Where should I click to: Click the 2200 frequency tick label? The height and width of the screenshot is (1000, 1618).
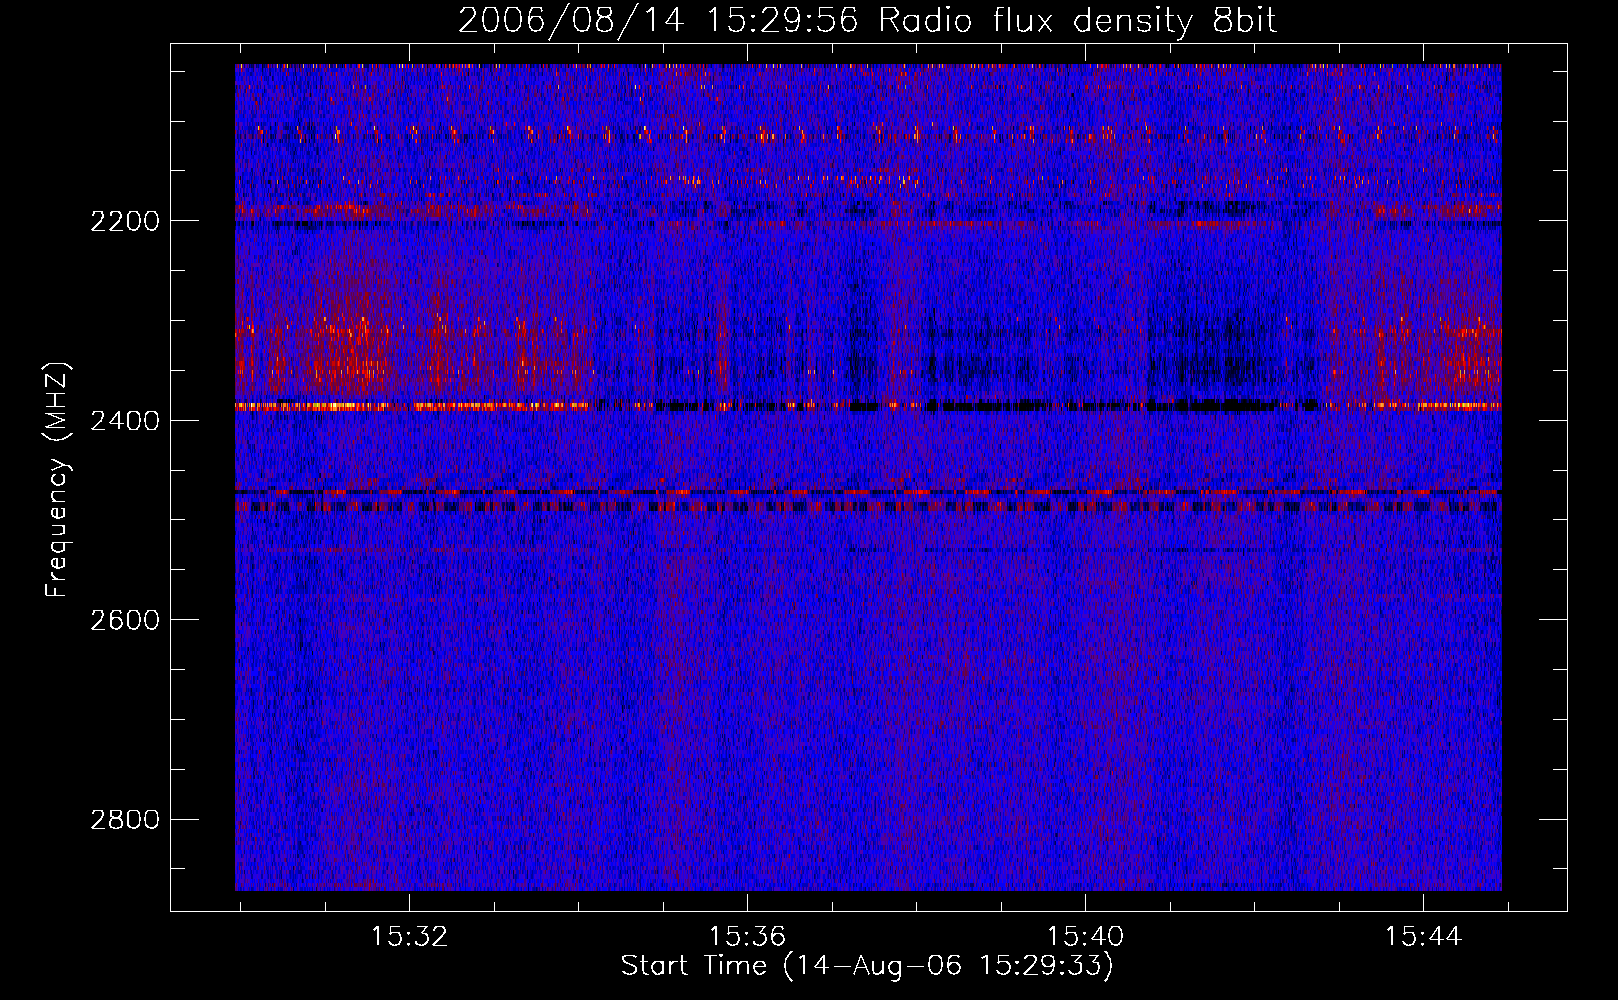click(x=125, y=221)
